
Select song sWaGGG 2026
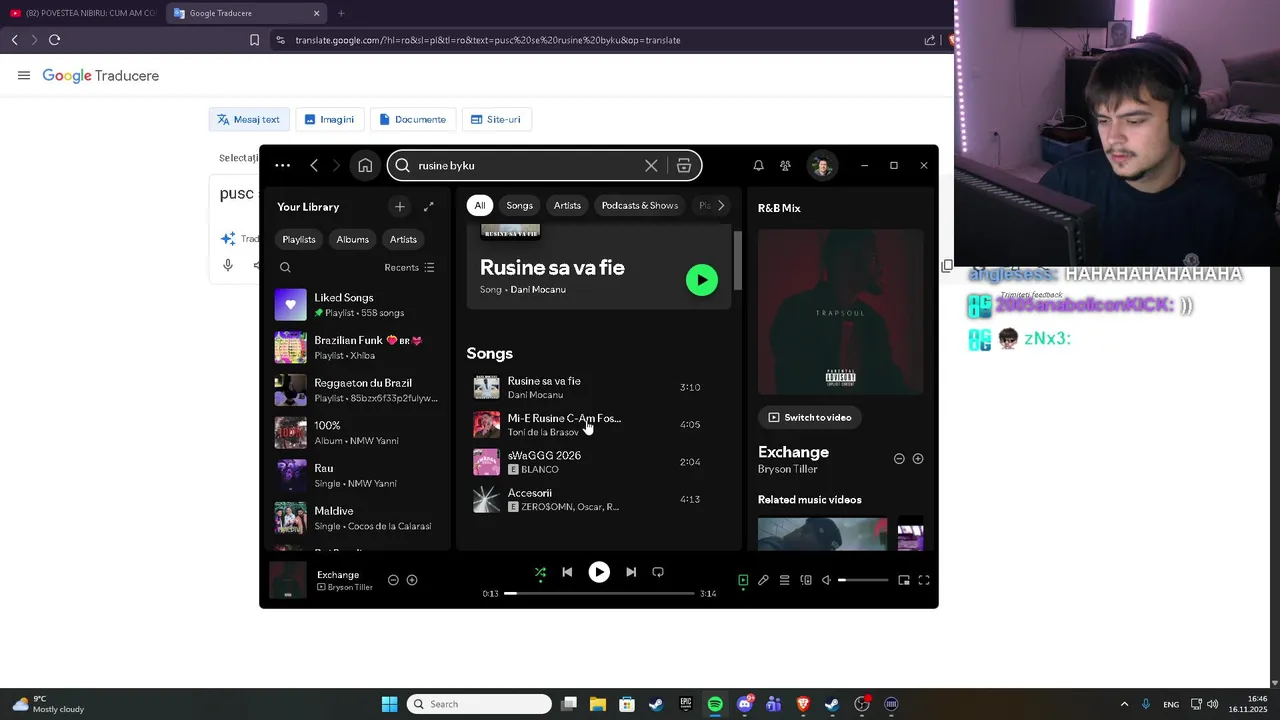(x=598, y=462)
